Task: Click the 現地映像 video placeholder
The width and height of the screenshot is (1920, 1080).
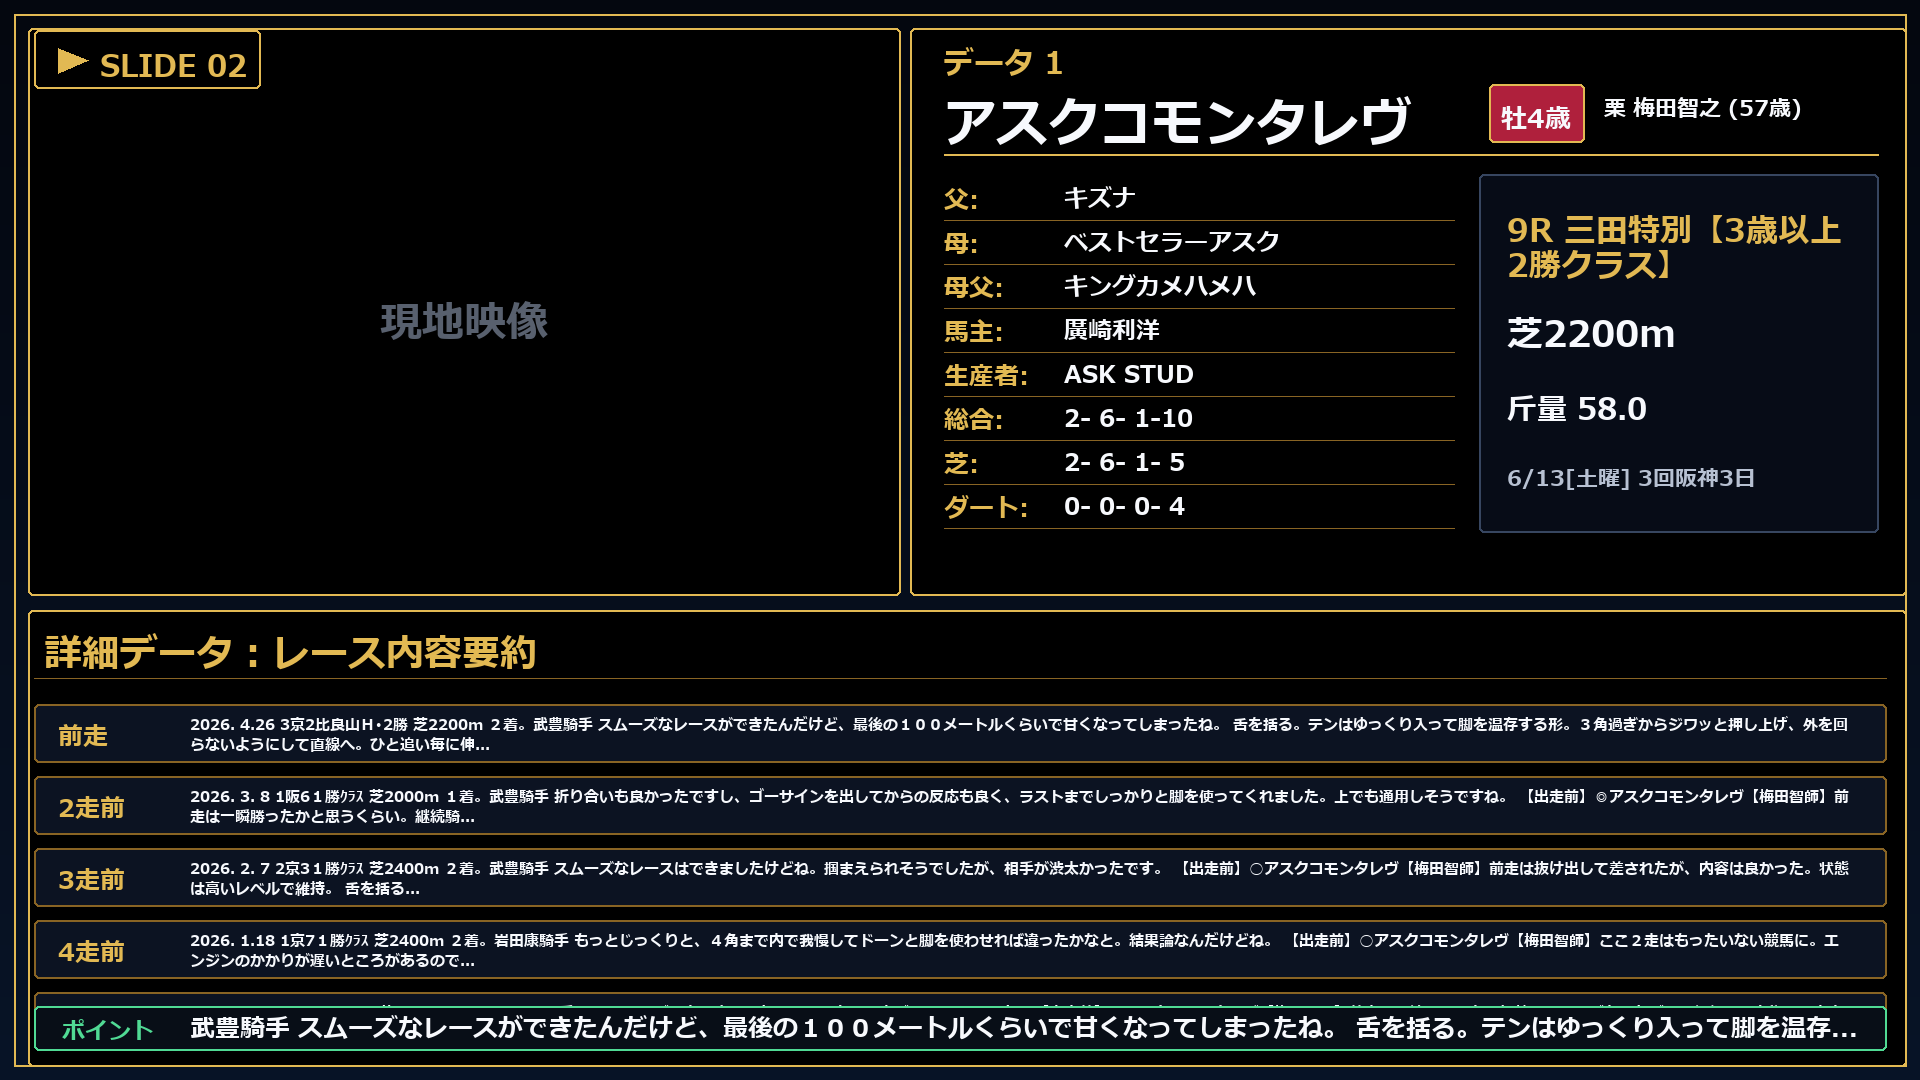Action: tap(464, 321)
